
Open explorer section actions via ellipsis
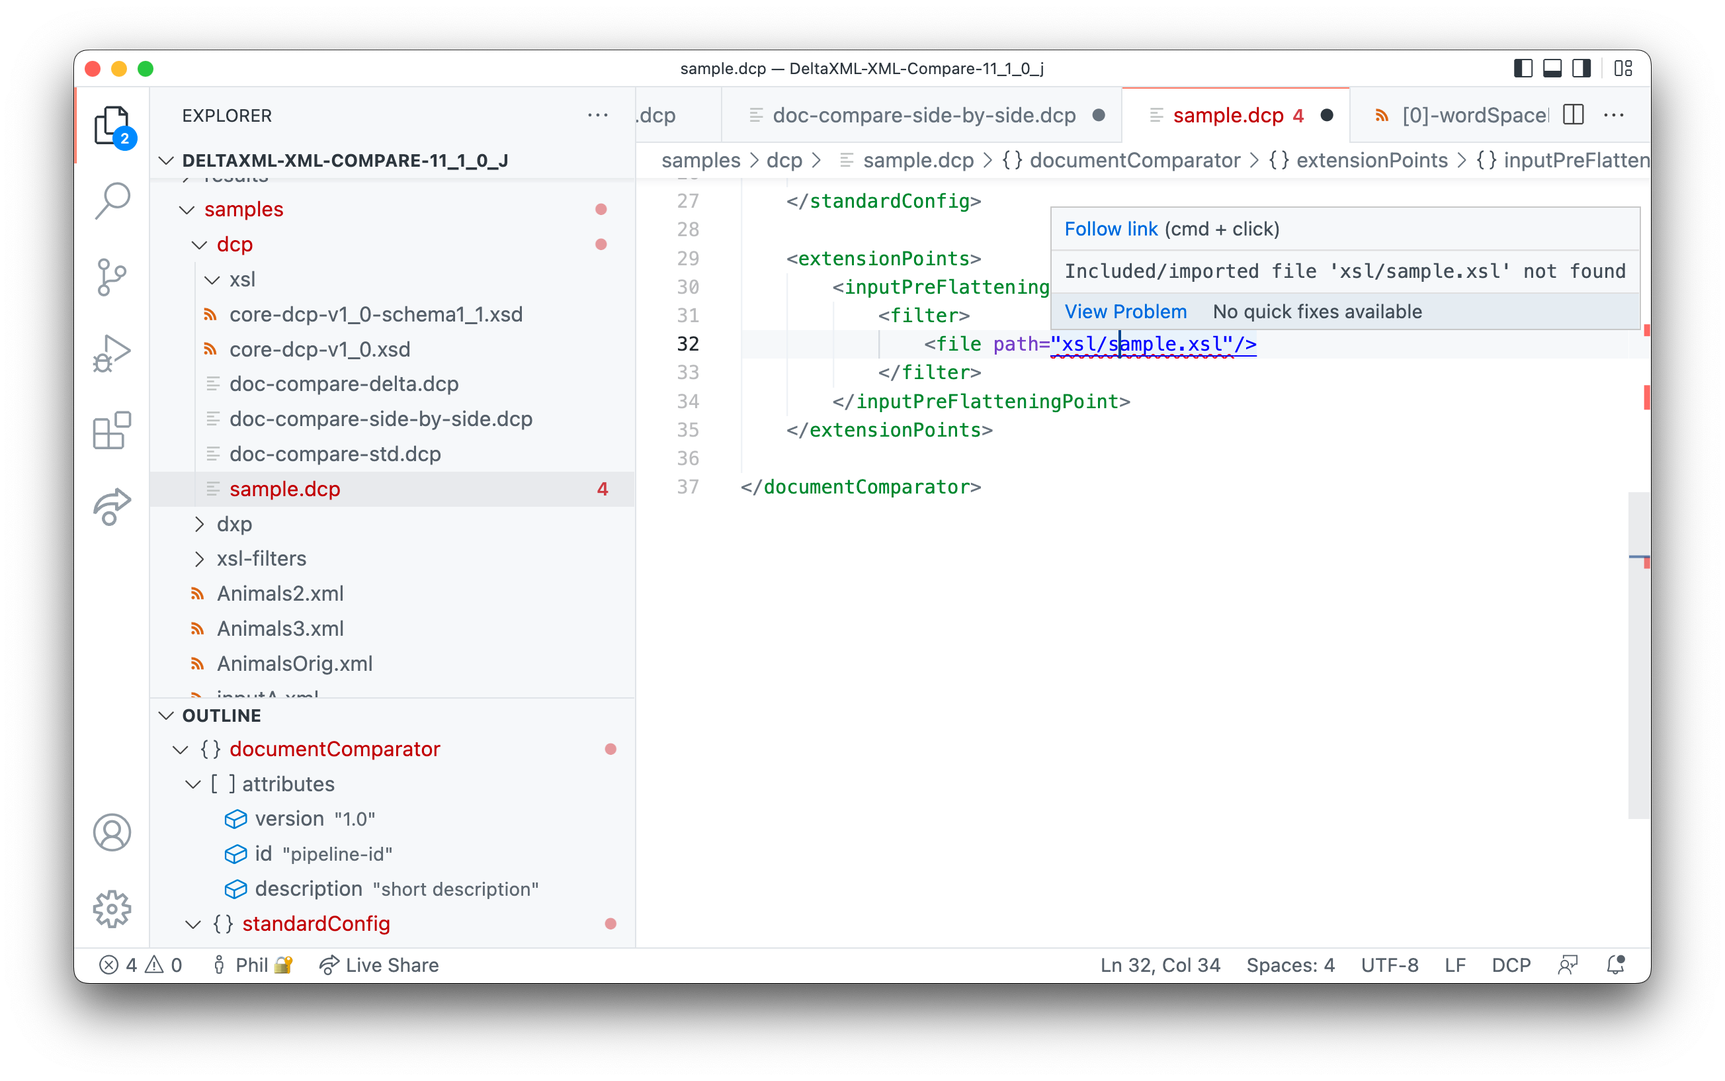point(598,115)
